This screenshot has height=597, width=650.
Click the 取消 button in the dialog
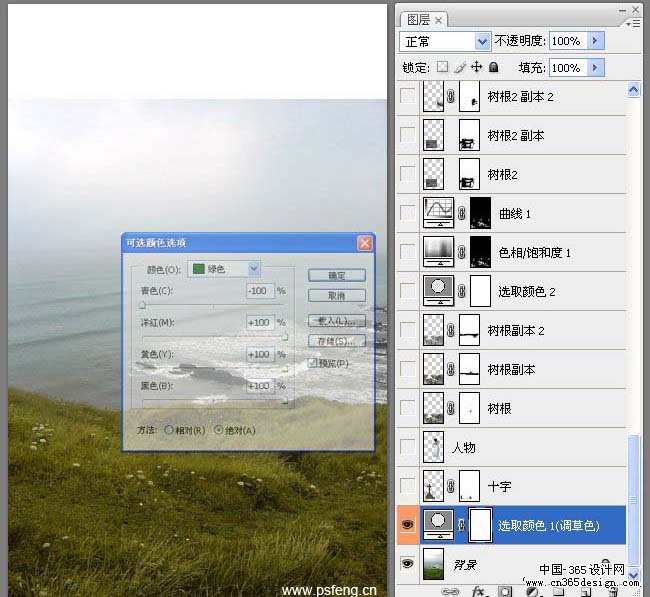pyautogui.click(x=337, y=296)
